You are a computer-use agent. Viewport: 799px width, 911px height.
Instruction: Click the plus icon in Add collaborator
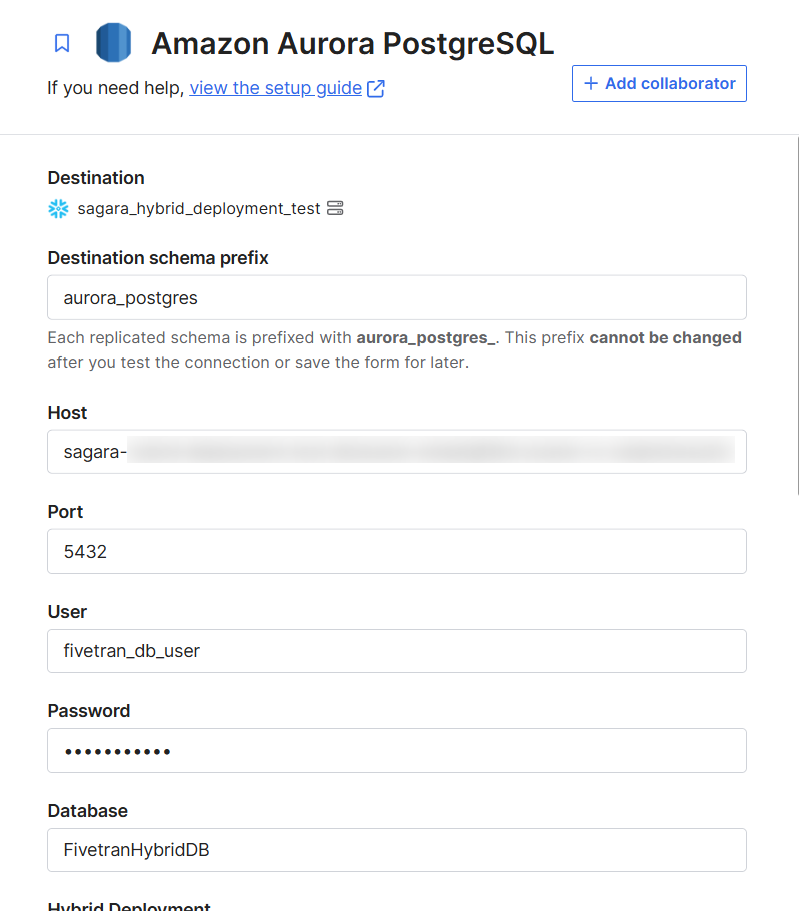pyautogui.click(x=591, y=83)
